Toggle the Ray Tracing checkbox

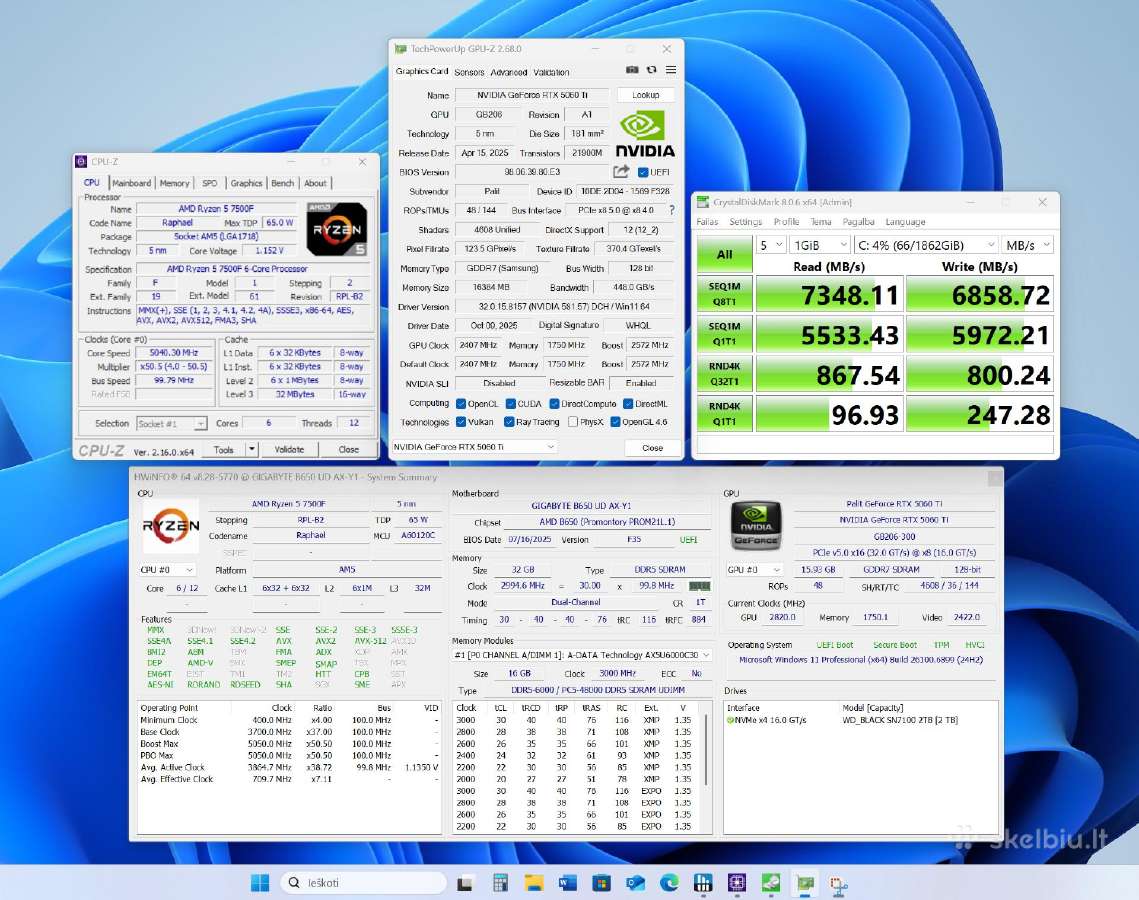click(509, 421)
